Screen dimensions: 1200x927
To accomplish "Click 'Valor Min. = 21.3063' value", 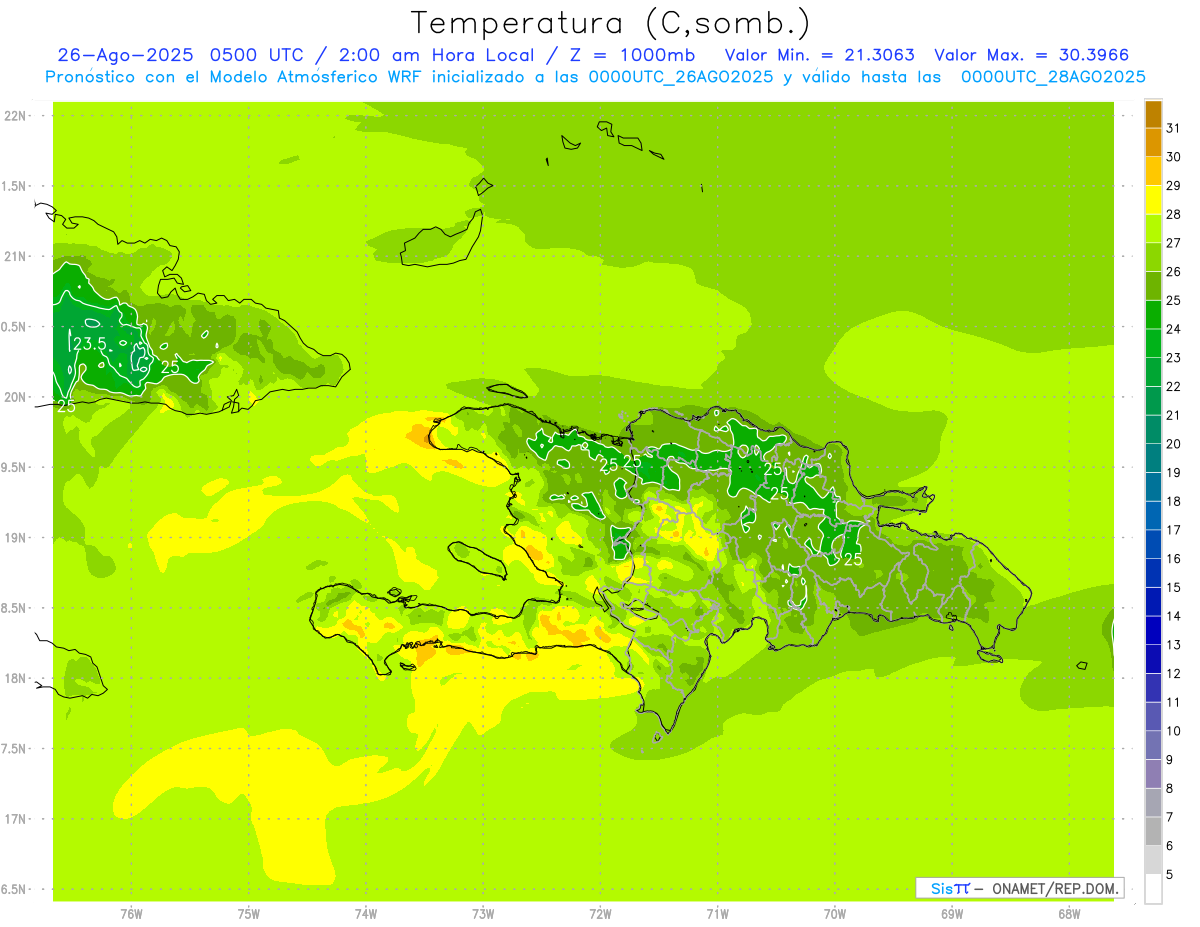I will [x=819, y=55].
